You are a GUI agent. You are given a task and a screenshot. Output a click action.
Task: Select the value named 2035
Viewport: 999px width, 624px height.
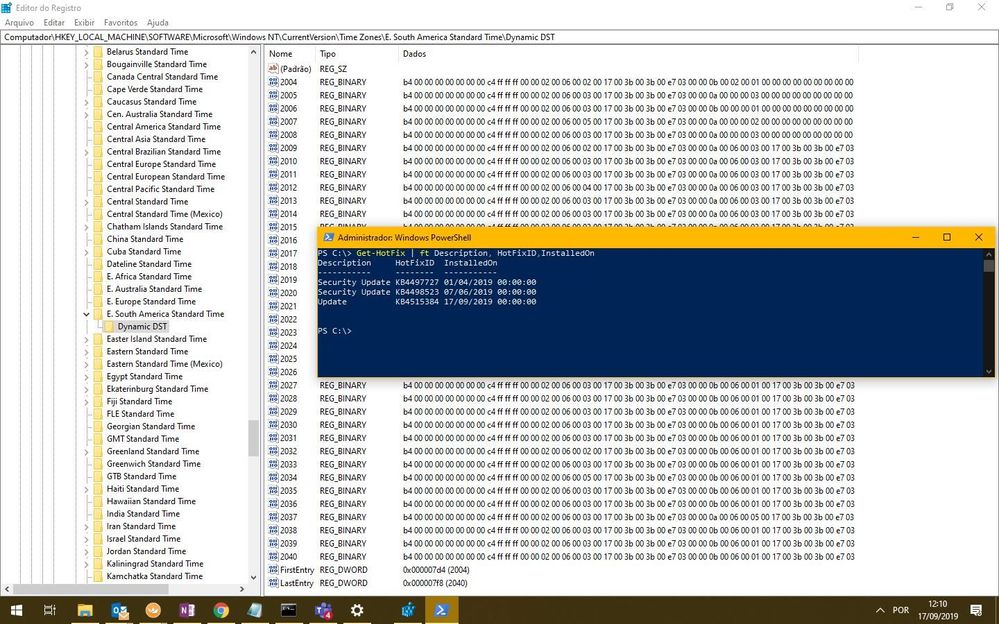coord(289,491)
